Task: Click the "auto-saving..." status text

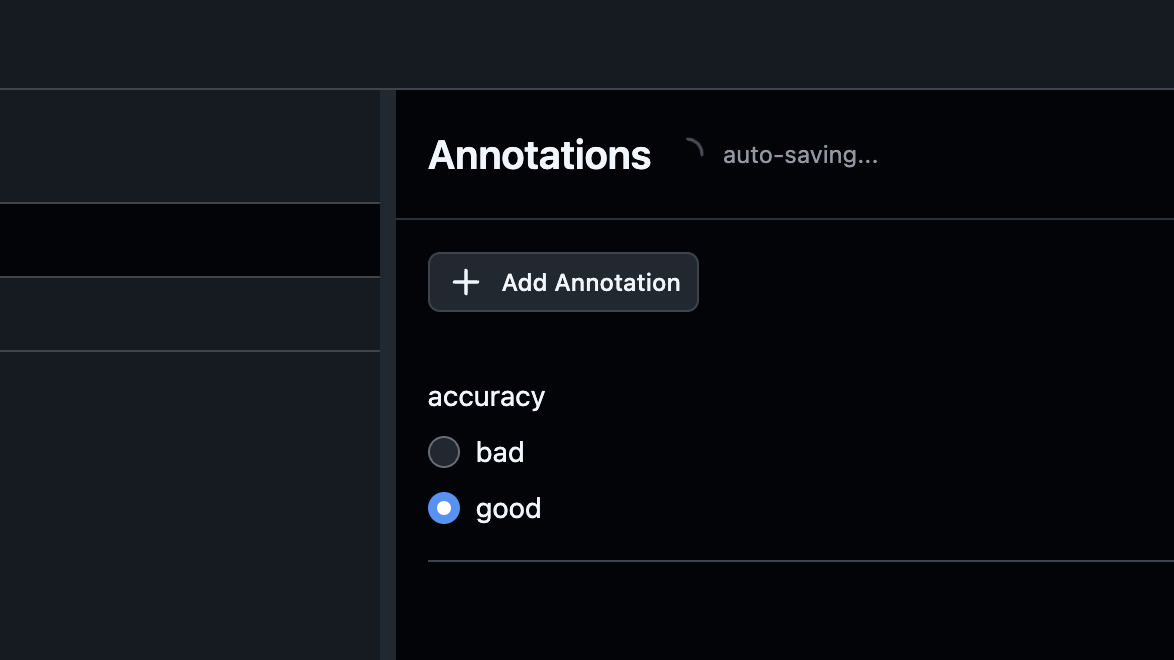Action: [x=800, y=155]
